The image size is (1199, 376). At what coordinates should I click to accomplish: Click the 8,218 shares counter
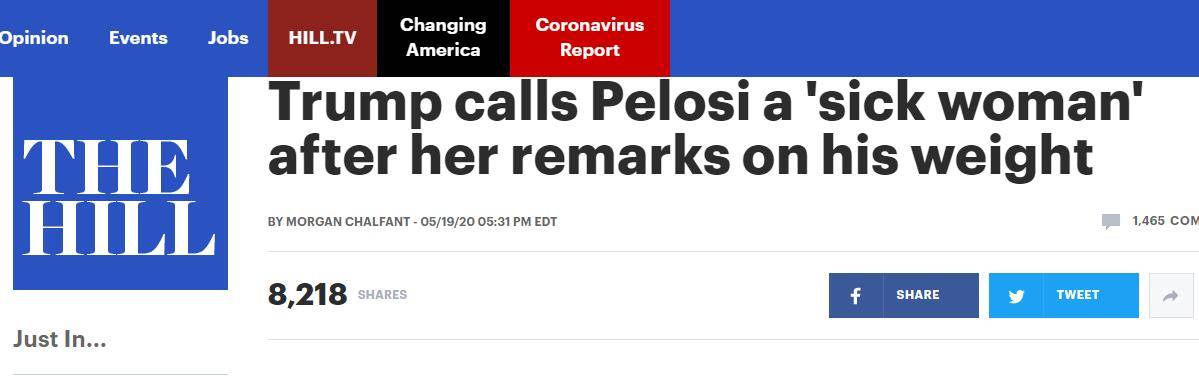307,295
